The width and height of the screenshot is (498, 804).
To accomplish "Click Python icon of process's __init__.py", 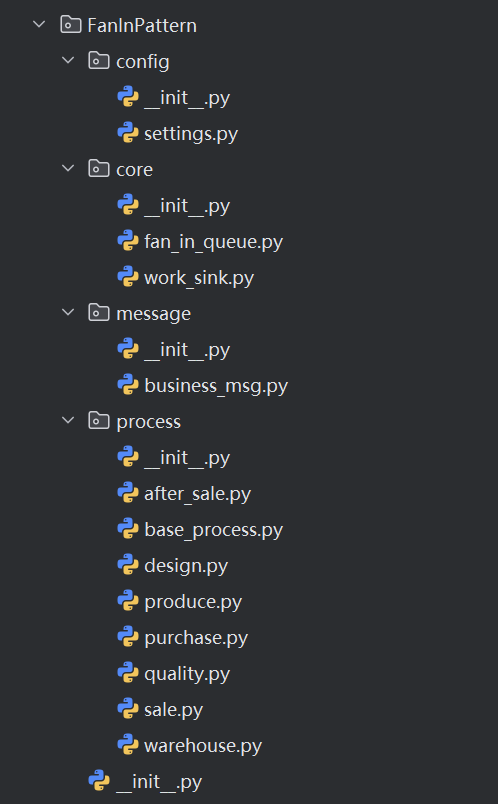I will [x=128, y=456].
